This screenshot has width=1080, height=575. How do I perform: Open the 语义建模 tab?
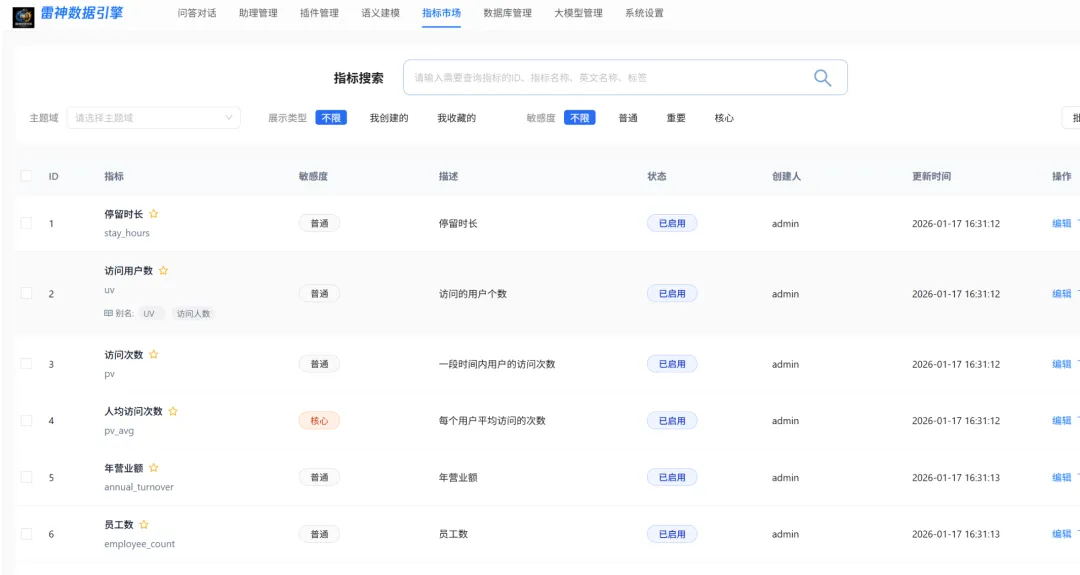[x=381, y=13]
